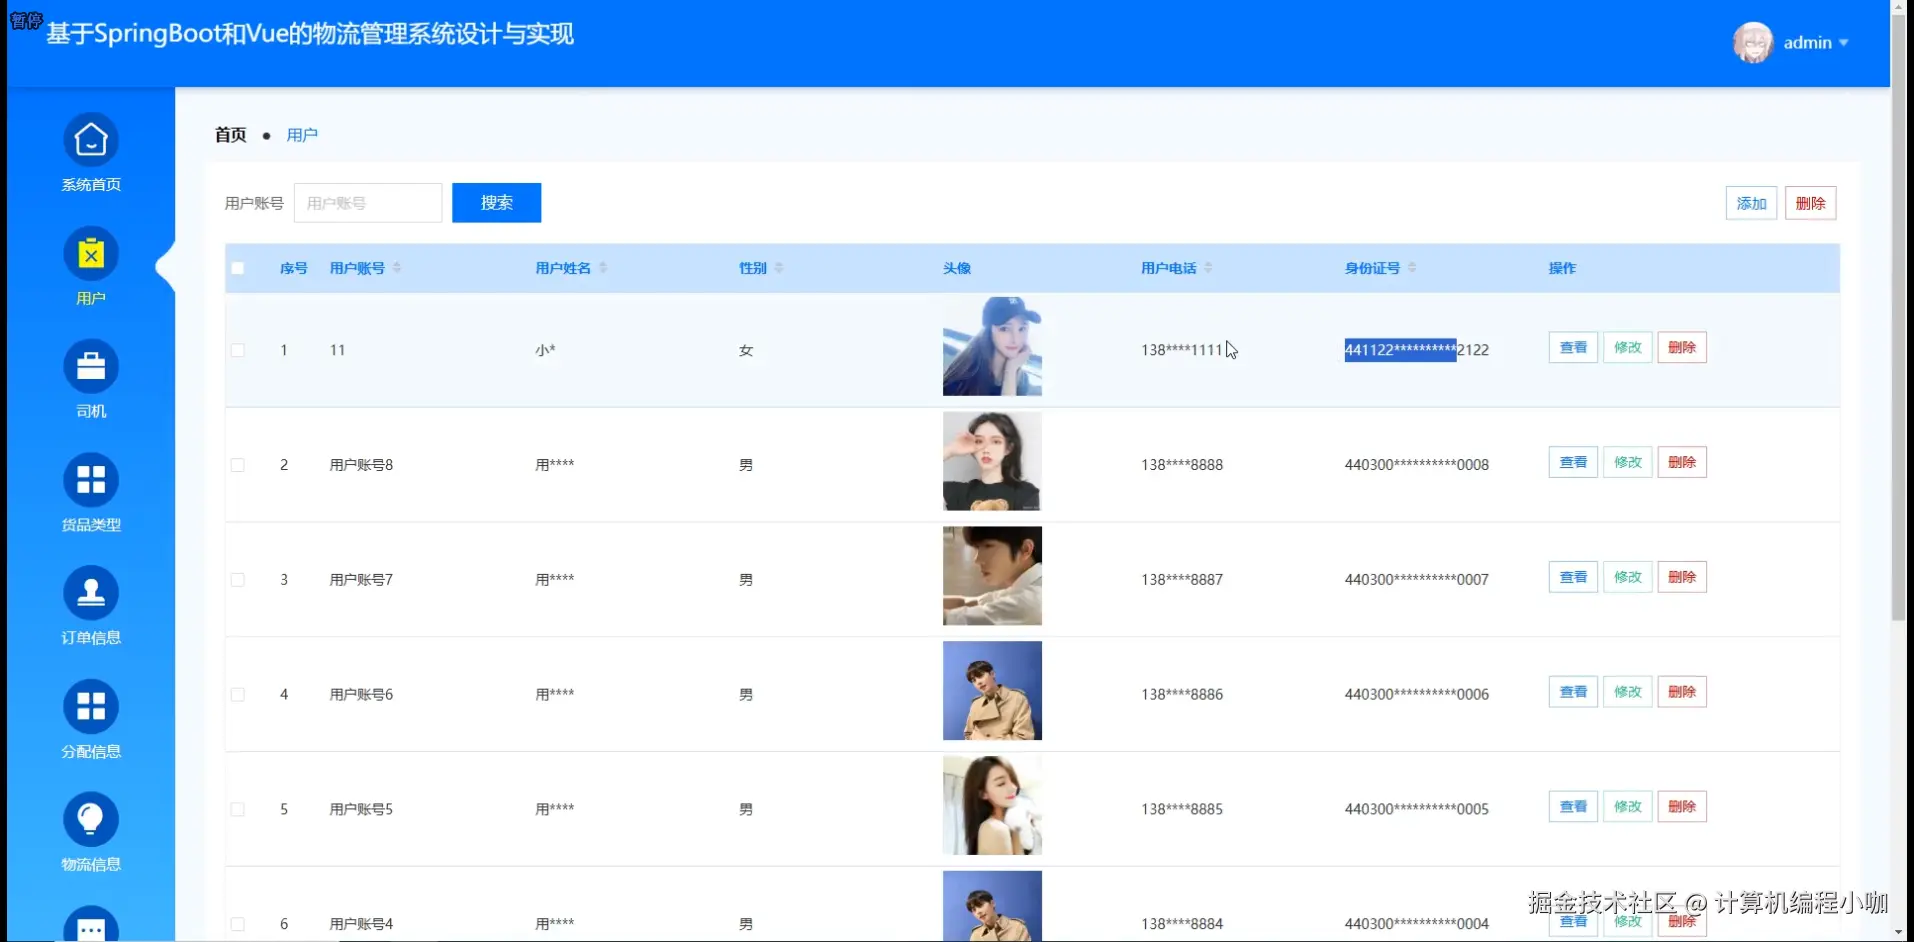Check the checkbox for 用户账号5

point(238,809)
